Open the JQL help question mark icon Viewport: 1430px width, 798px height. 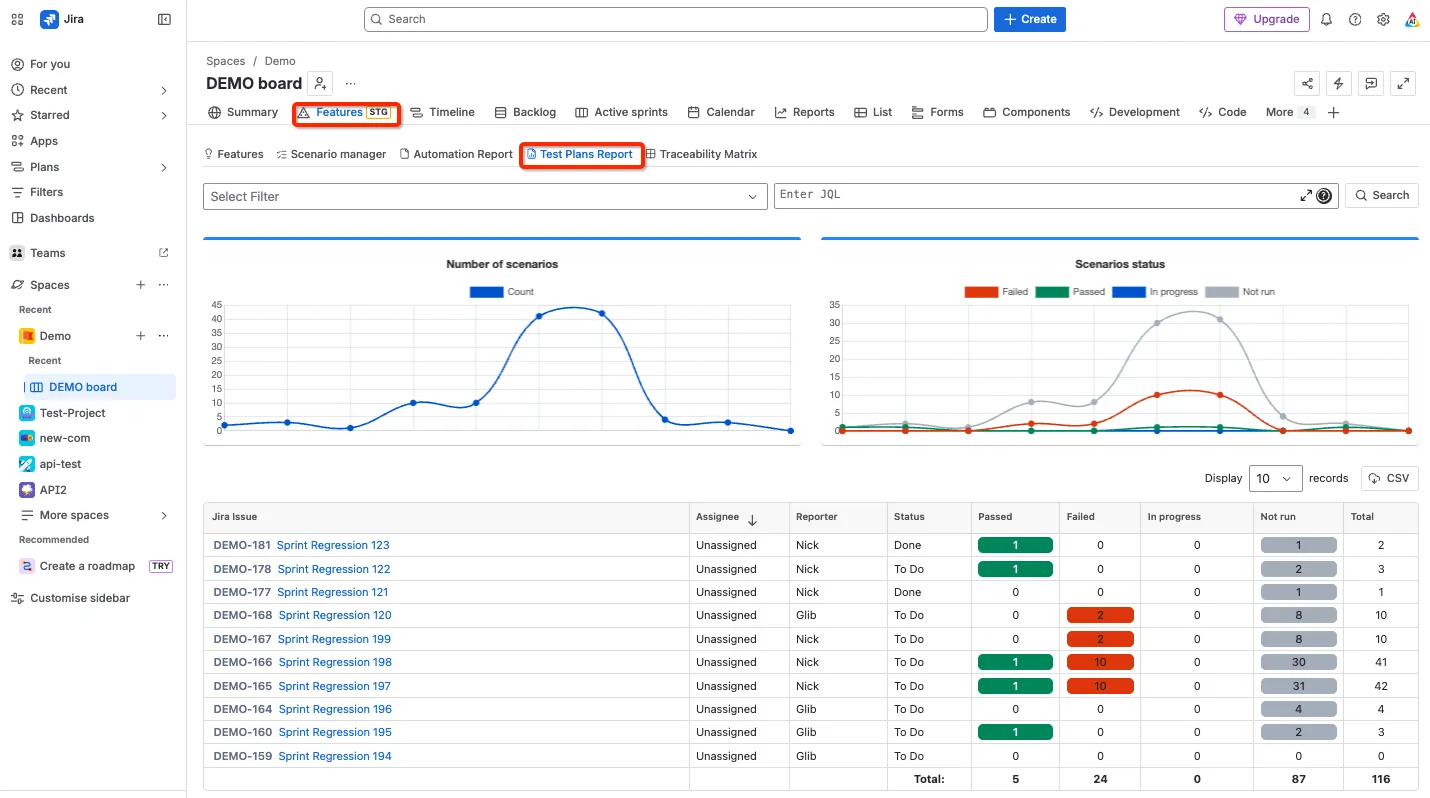click(x=1324, y=196)
